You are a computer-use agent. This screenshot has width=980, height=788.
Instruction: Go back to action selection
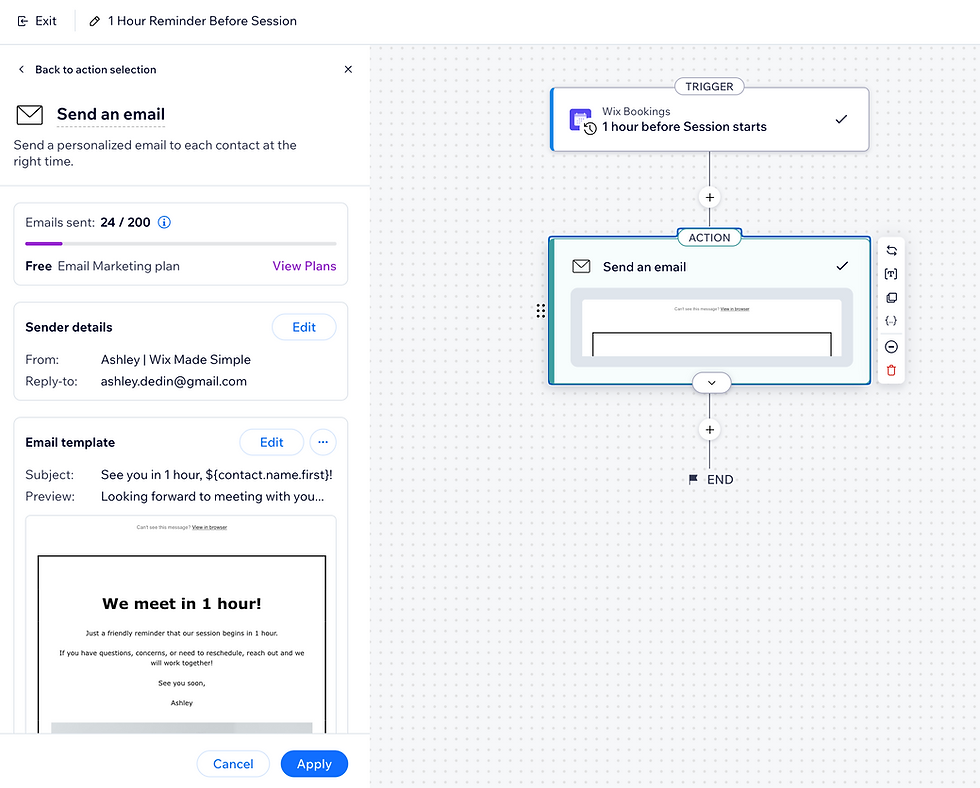click(x=88, y=69)
